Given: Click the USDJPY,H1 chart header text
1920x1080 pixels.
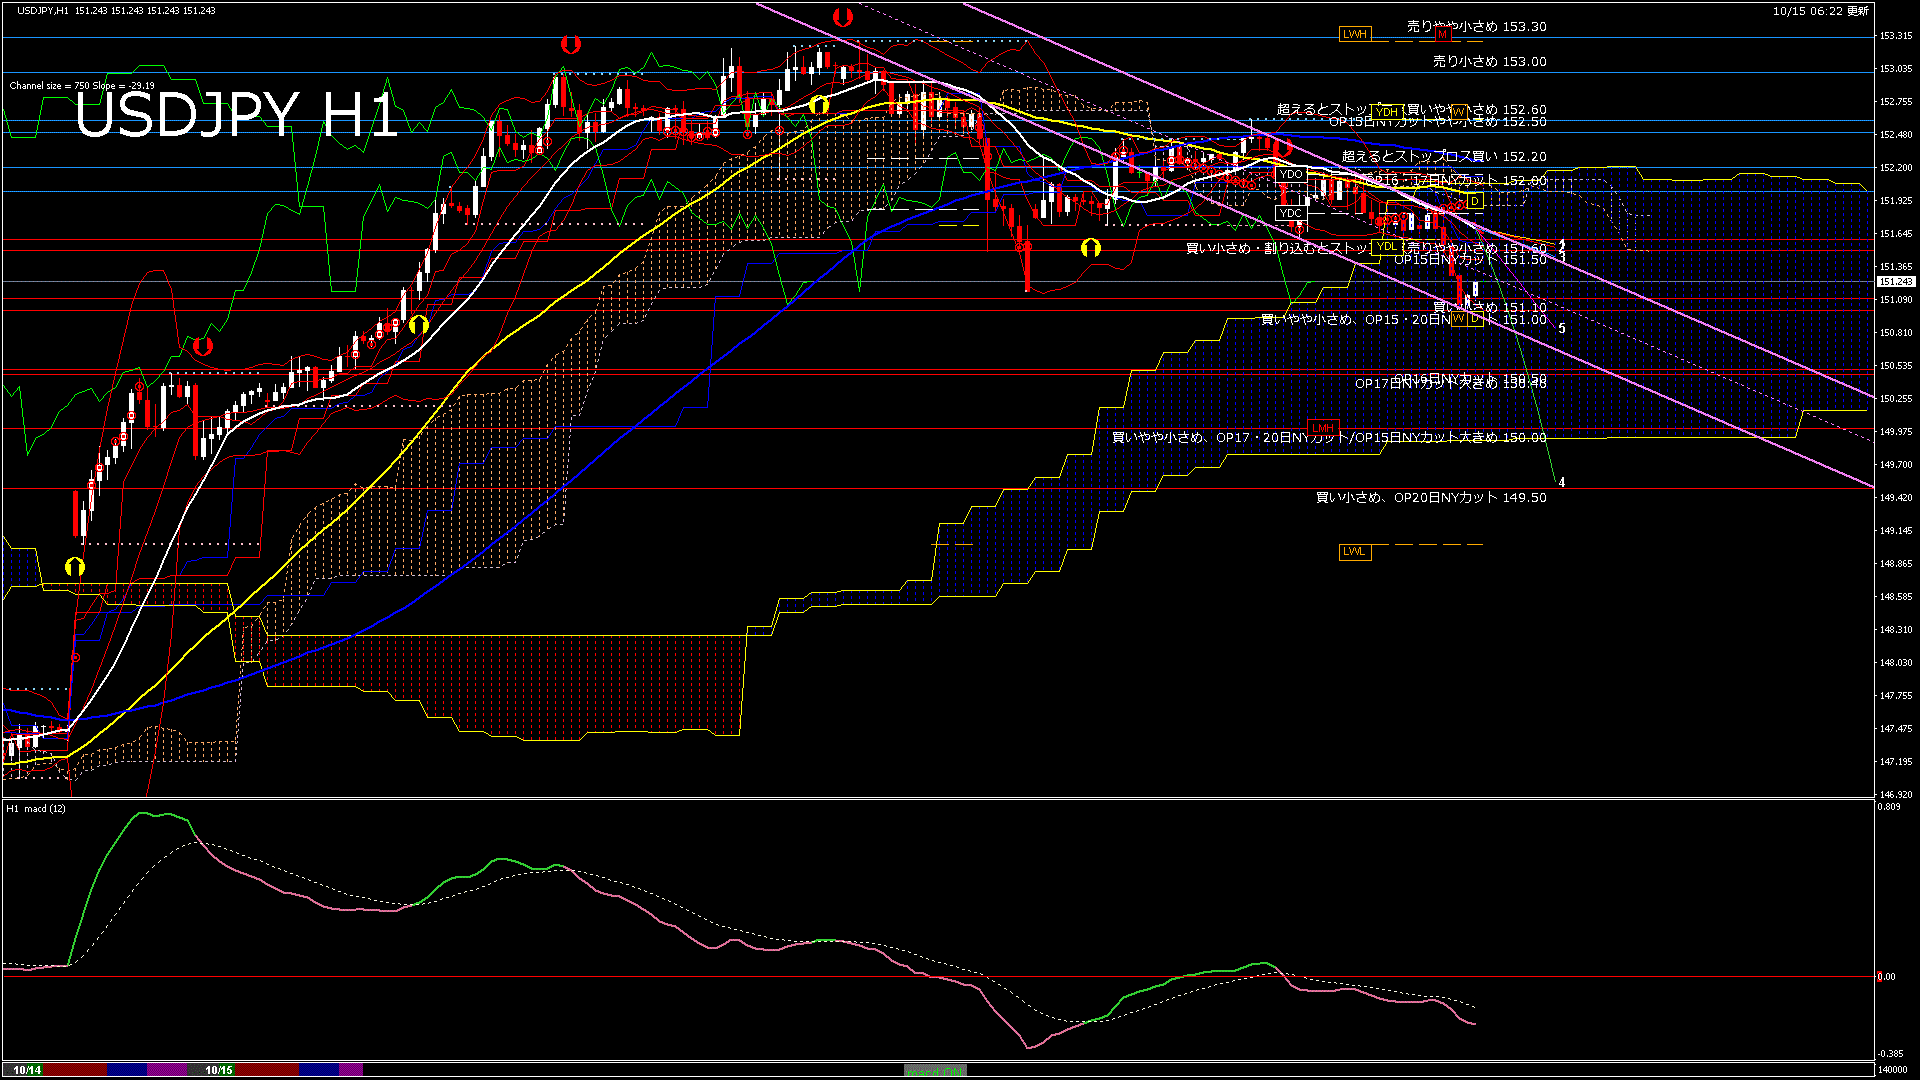Looking at the screenshot, I should (x=44, y=10).
